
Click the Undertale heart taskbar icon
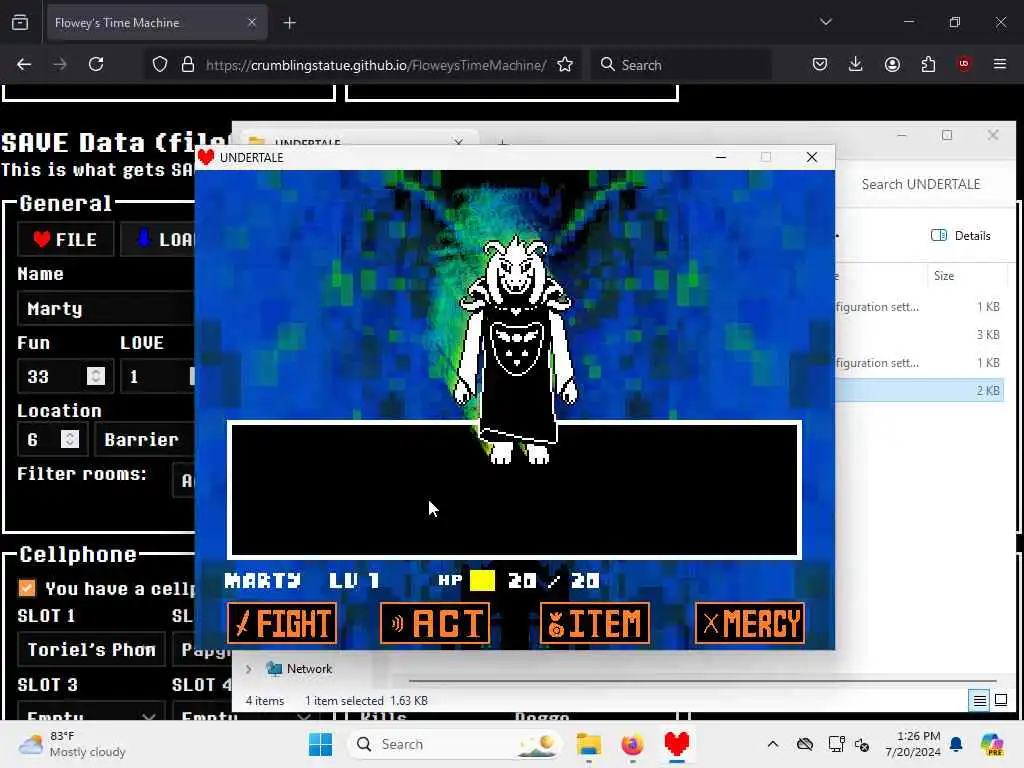click(x=677, y=744)
